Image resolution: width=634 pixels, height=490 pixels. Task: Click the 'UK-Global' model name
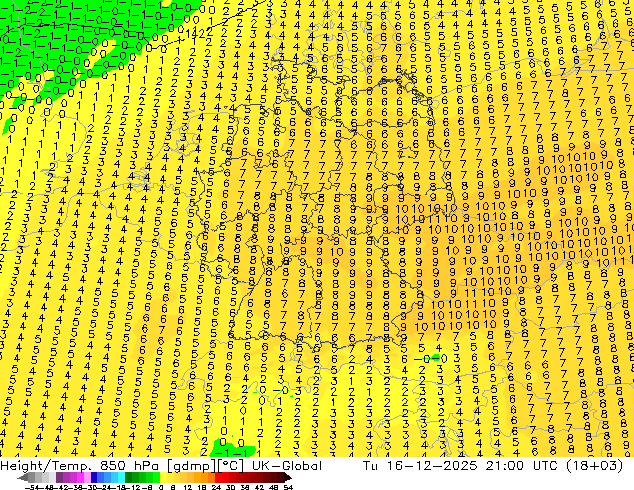(x=287, y=466)
